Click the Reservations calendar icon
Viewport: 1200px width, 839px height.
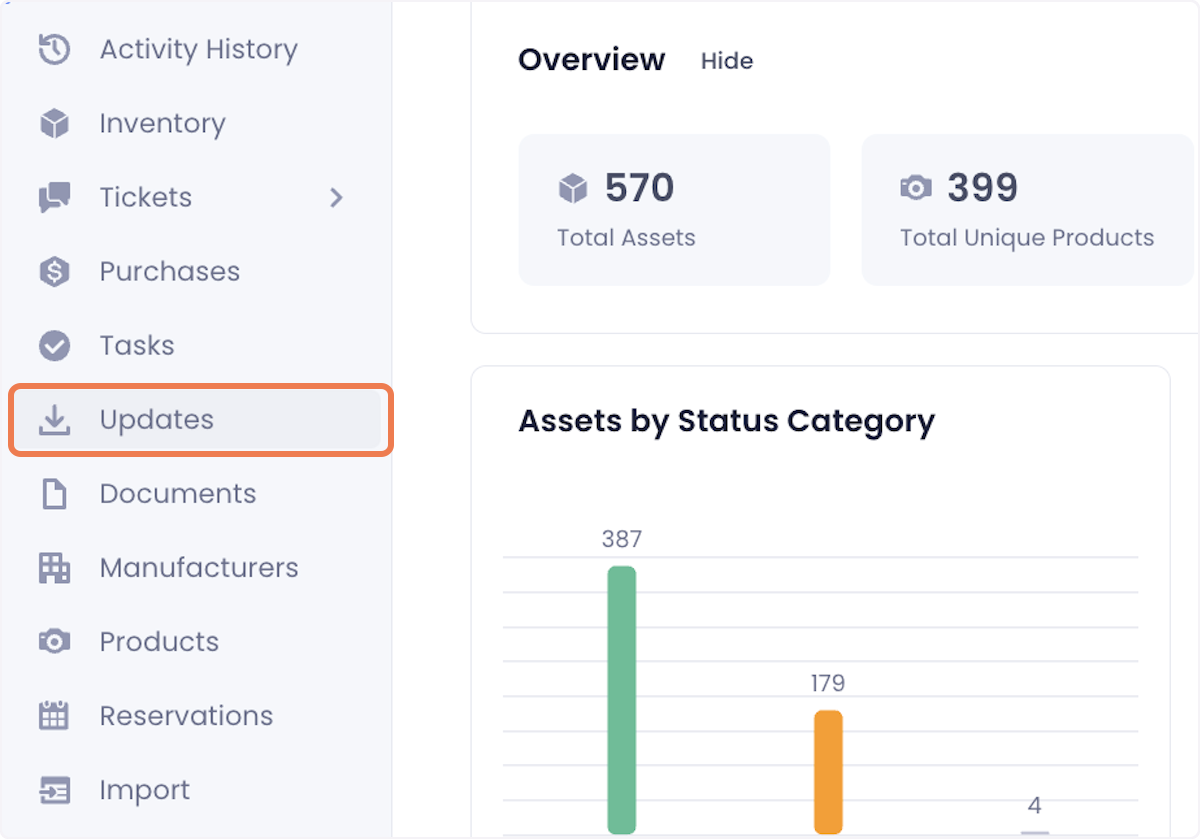coord(54,716)
